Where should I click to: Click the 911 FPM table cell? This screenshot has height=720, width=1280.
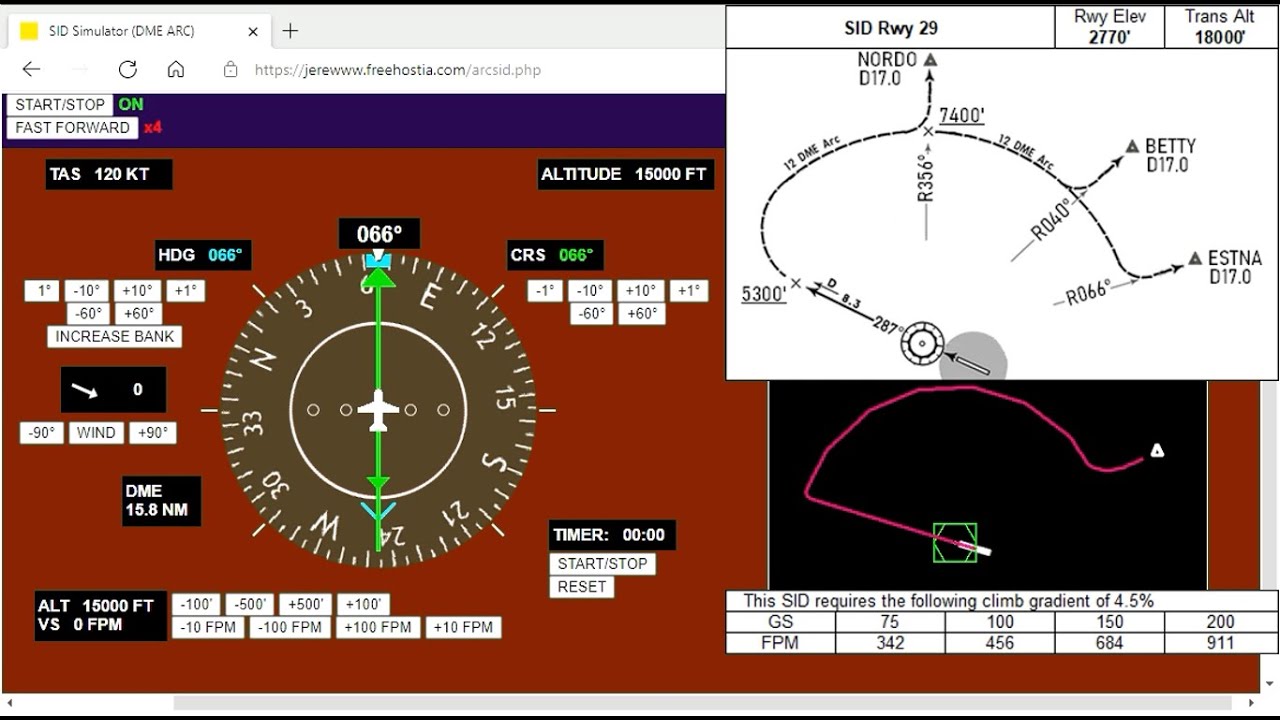pyautogui.click(x=1220, y=643)
